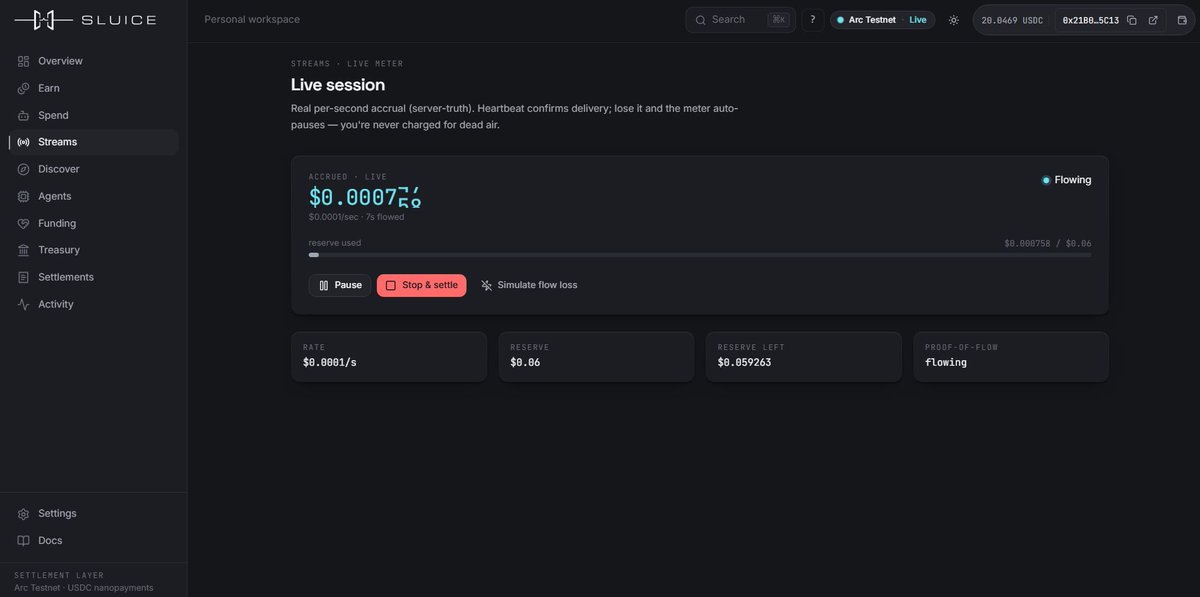This screenshot has height=597, width=1200.
Task: Click the accrued $0.0007 live amount
Action: click(365, 197)
